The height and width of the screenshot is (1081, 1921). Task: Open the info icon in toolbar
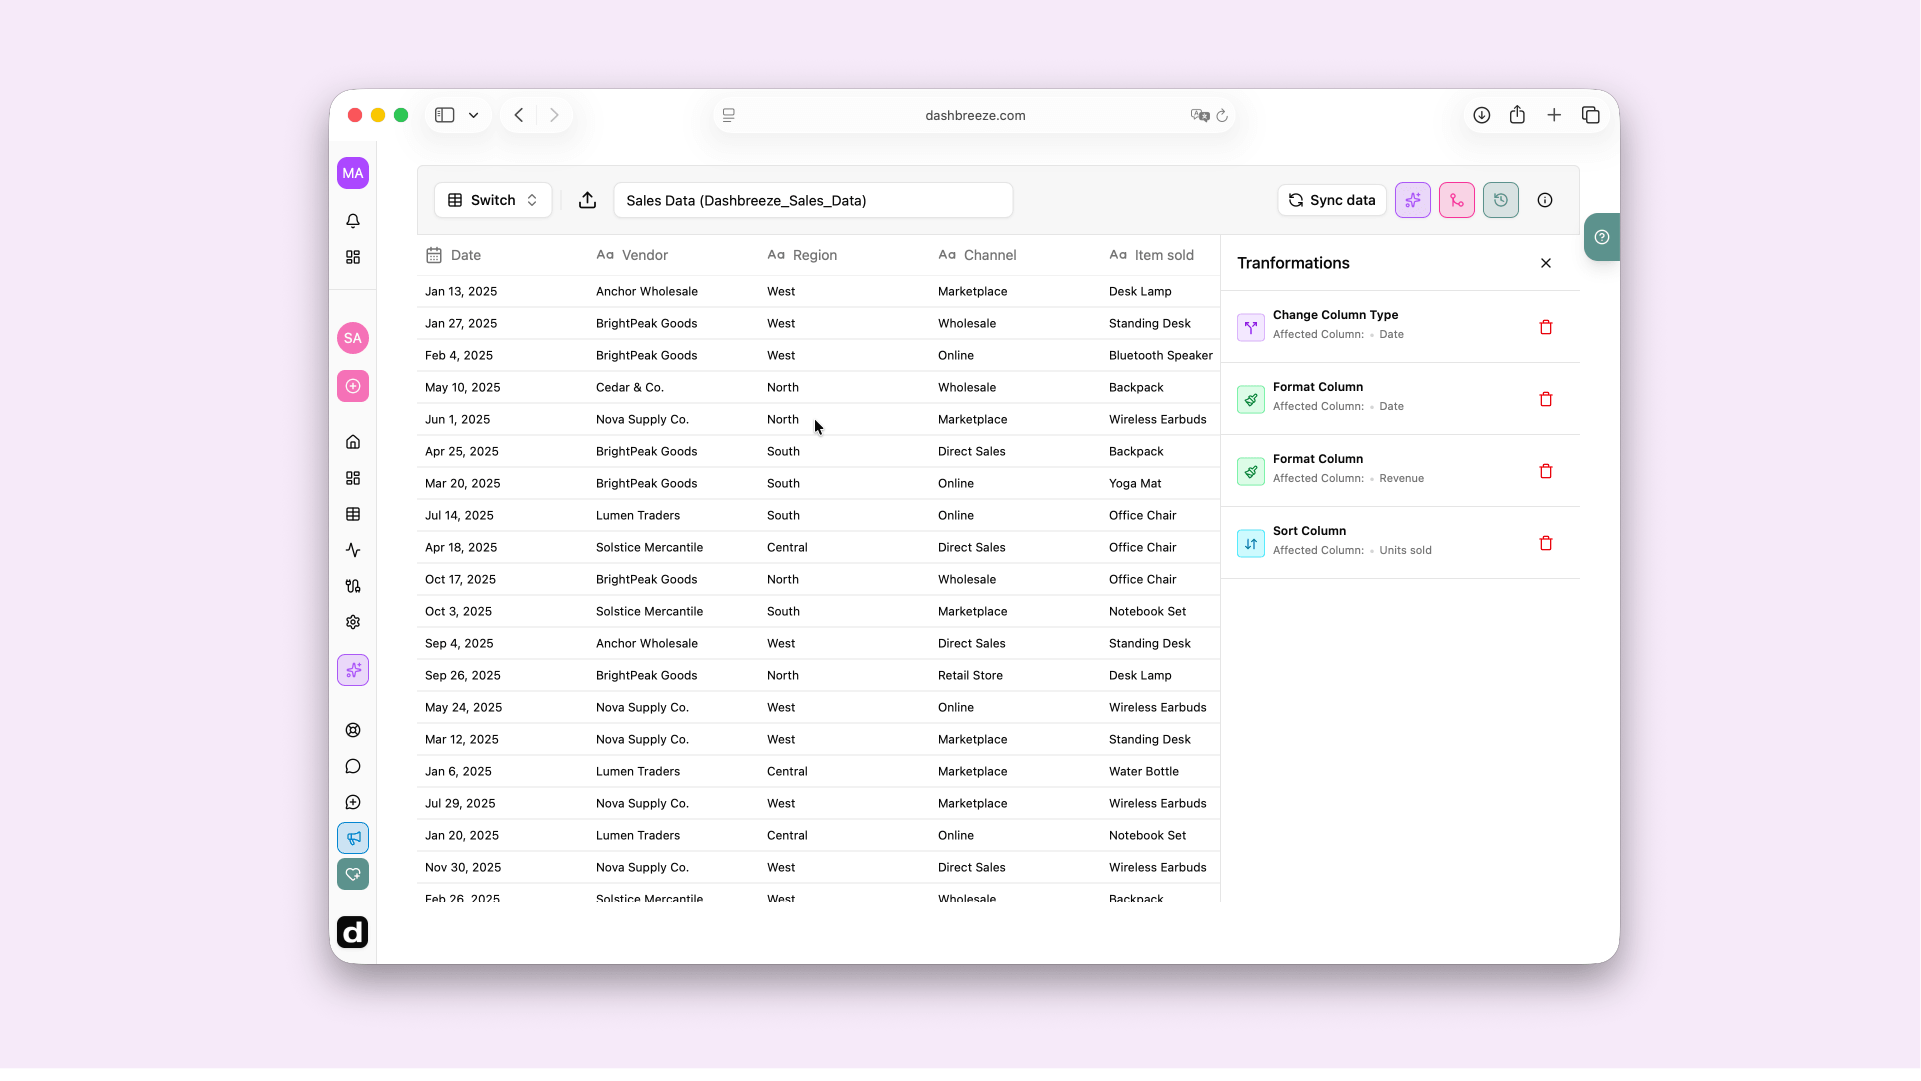(1545, 200)
